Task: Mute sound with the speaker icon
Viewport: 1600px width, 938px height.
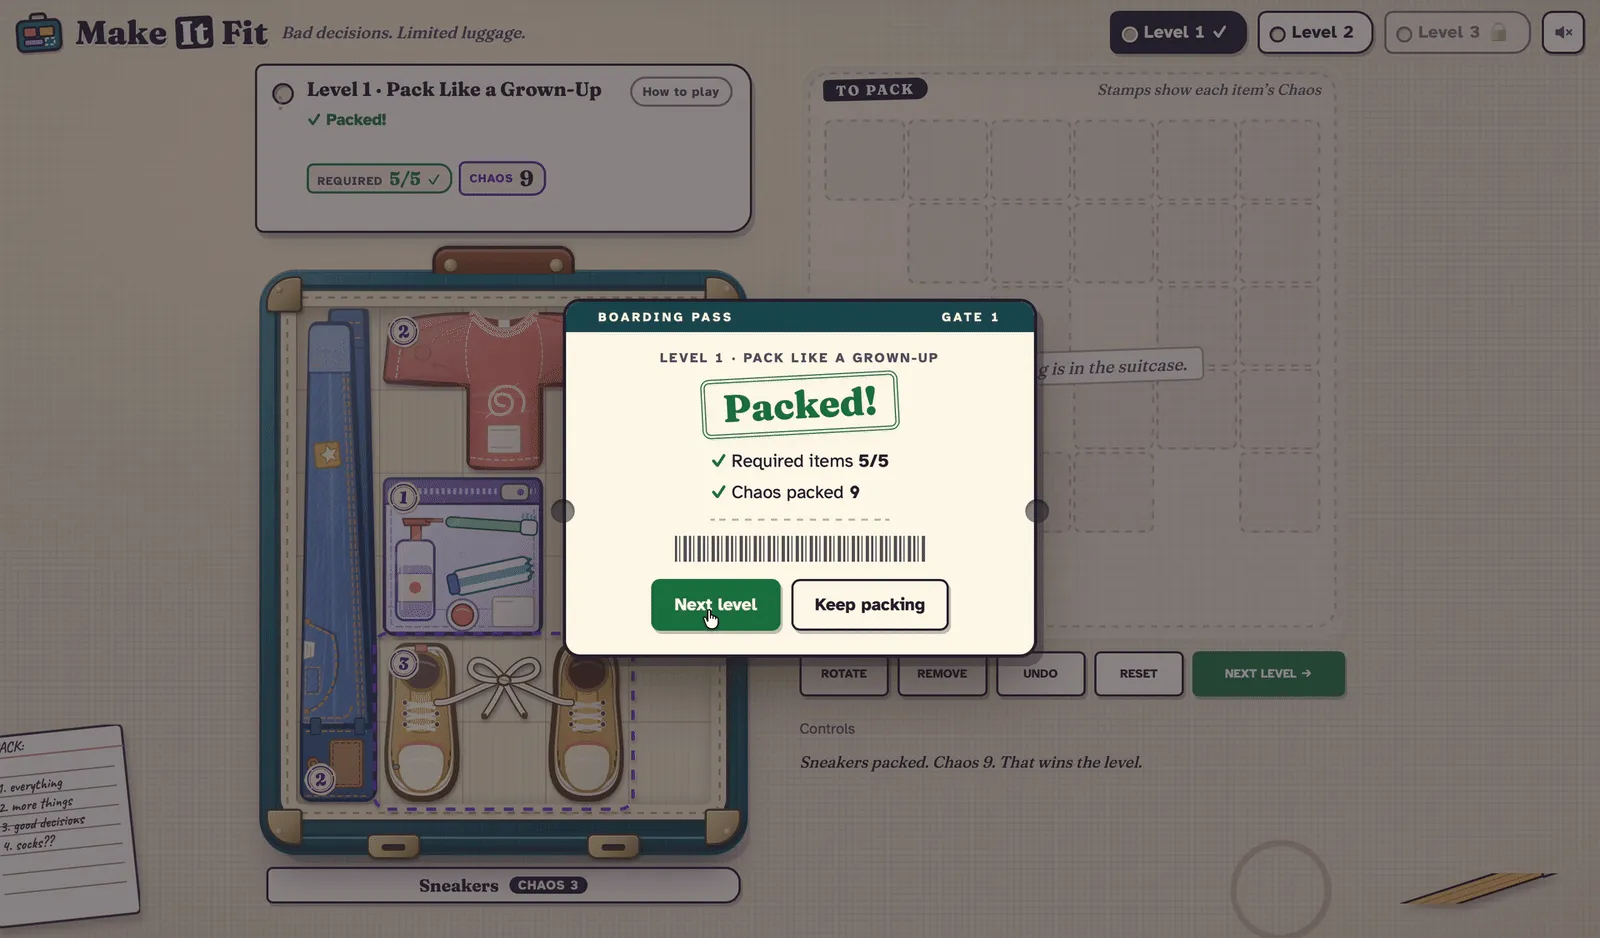Action: (1563, 33)
